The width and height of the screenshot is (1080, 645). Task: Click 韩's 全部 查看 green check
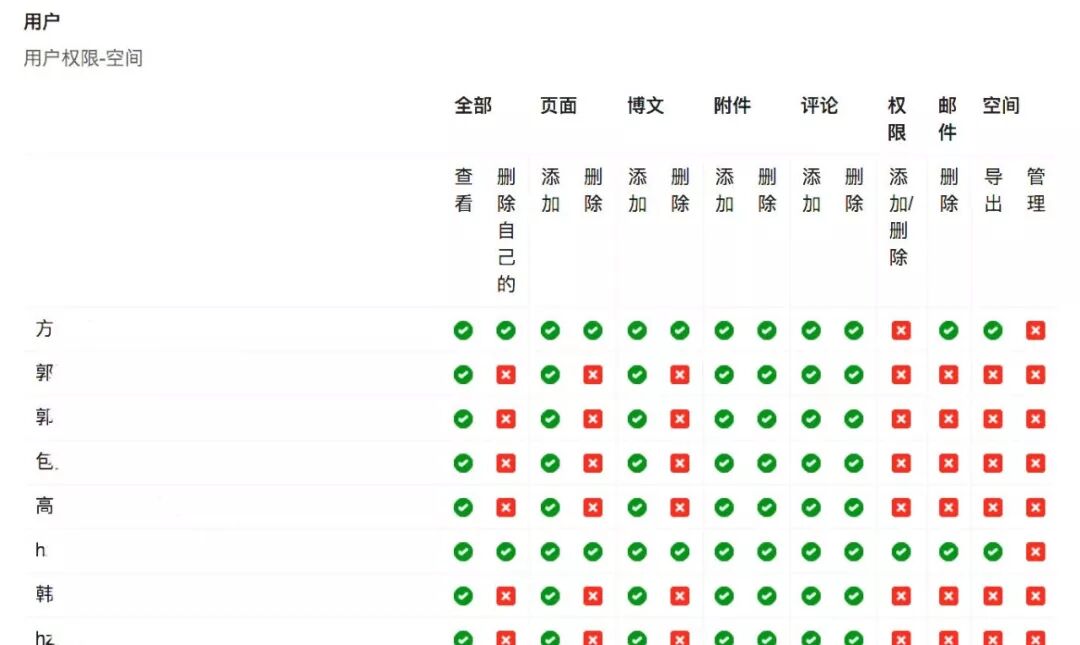(463, 595)
